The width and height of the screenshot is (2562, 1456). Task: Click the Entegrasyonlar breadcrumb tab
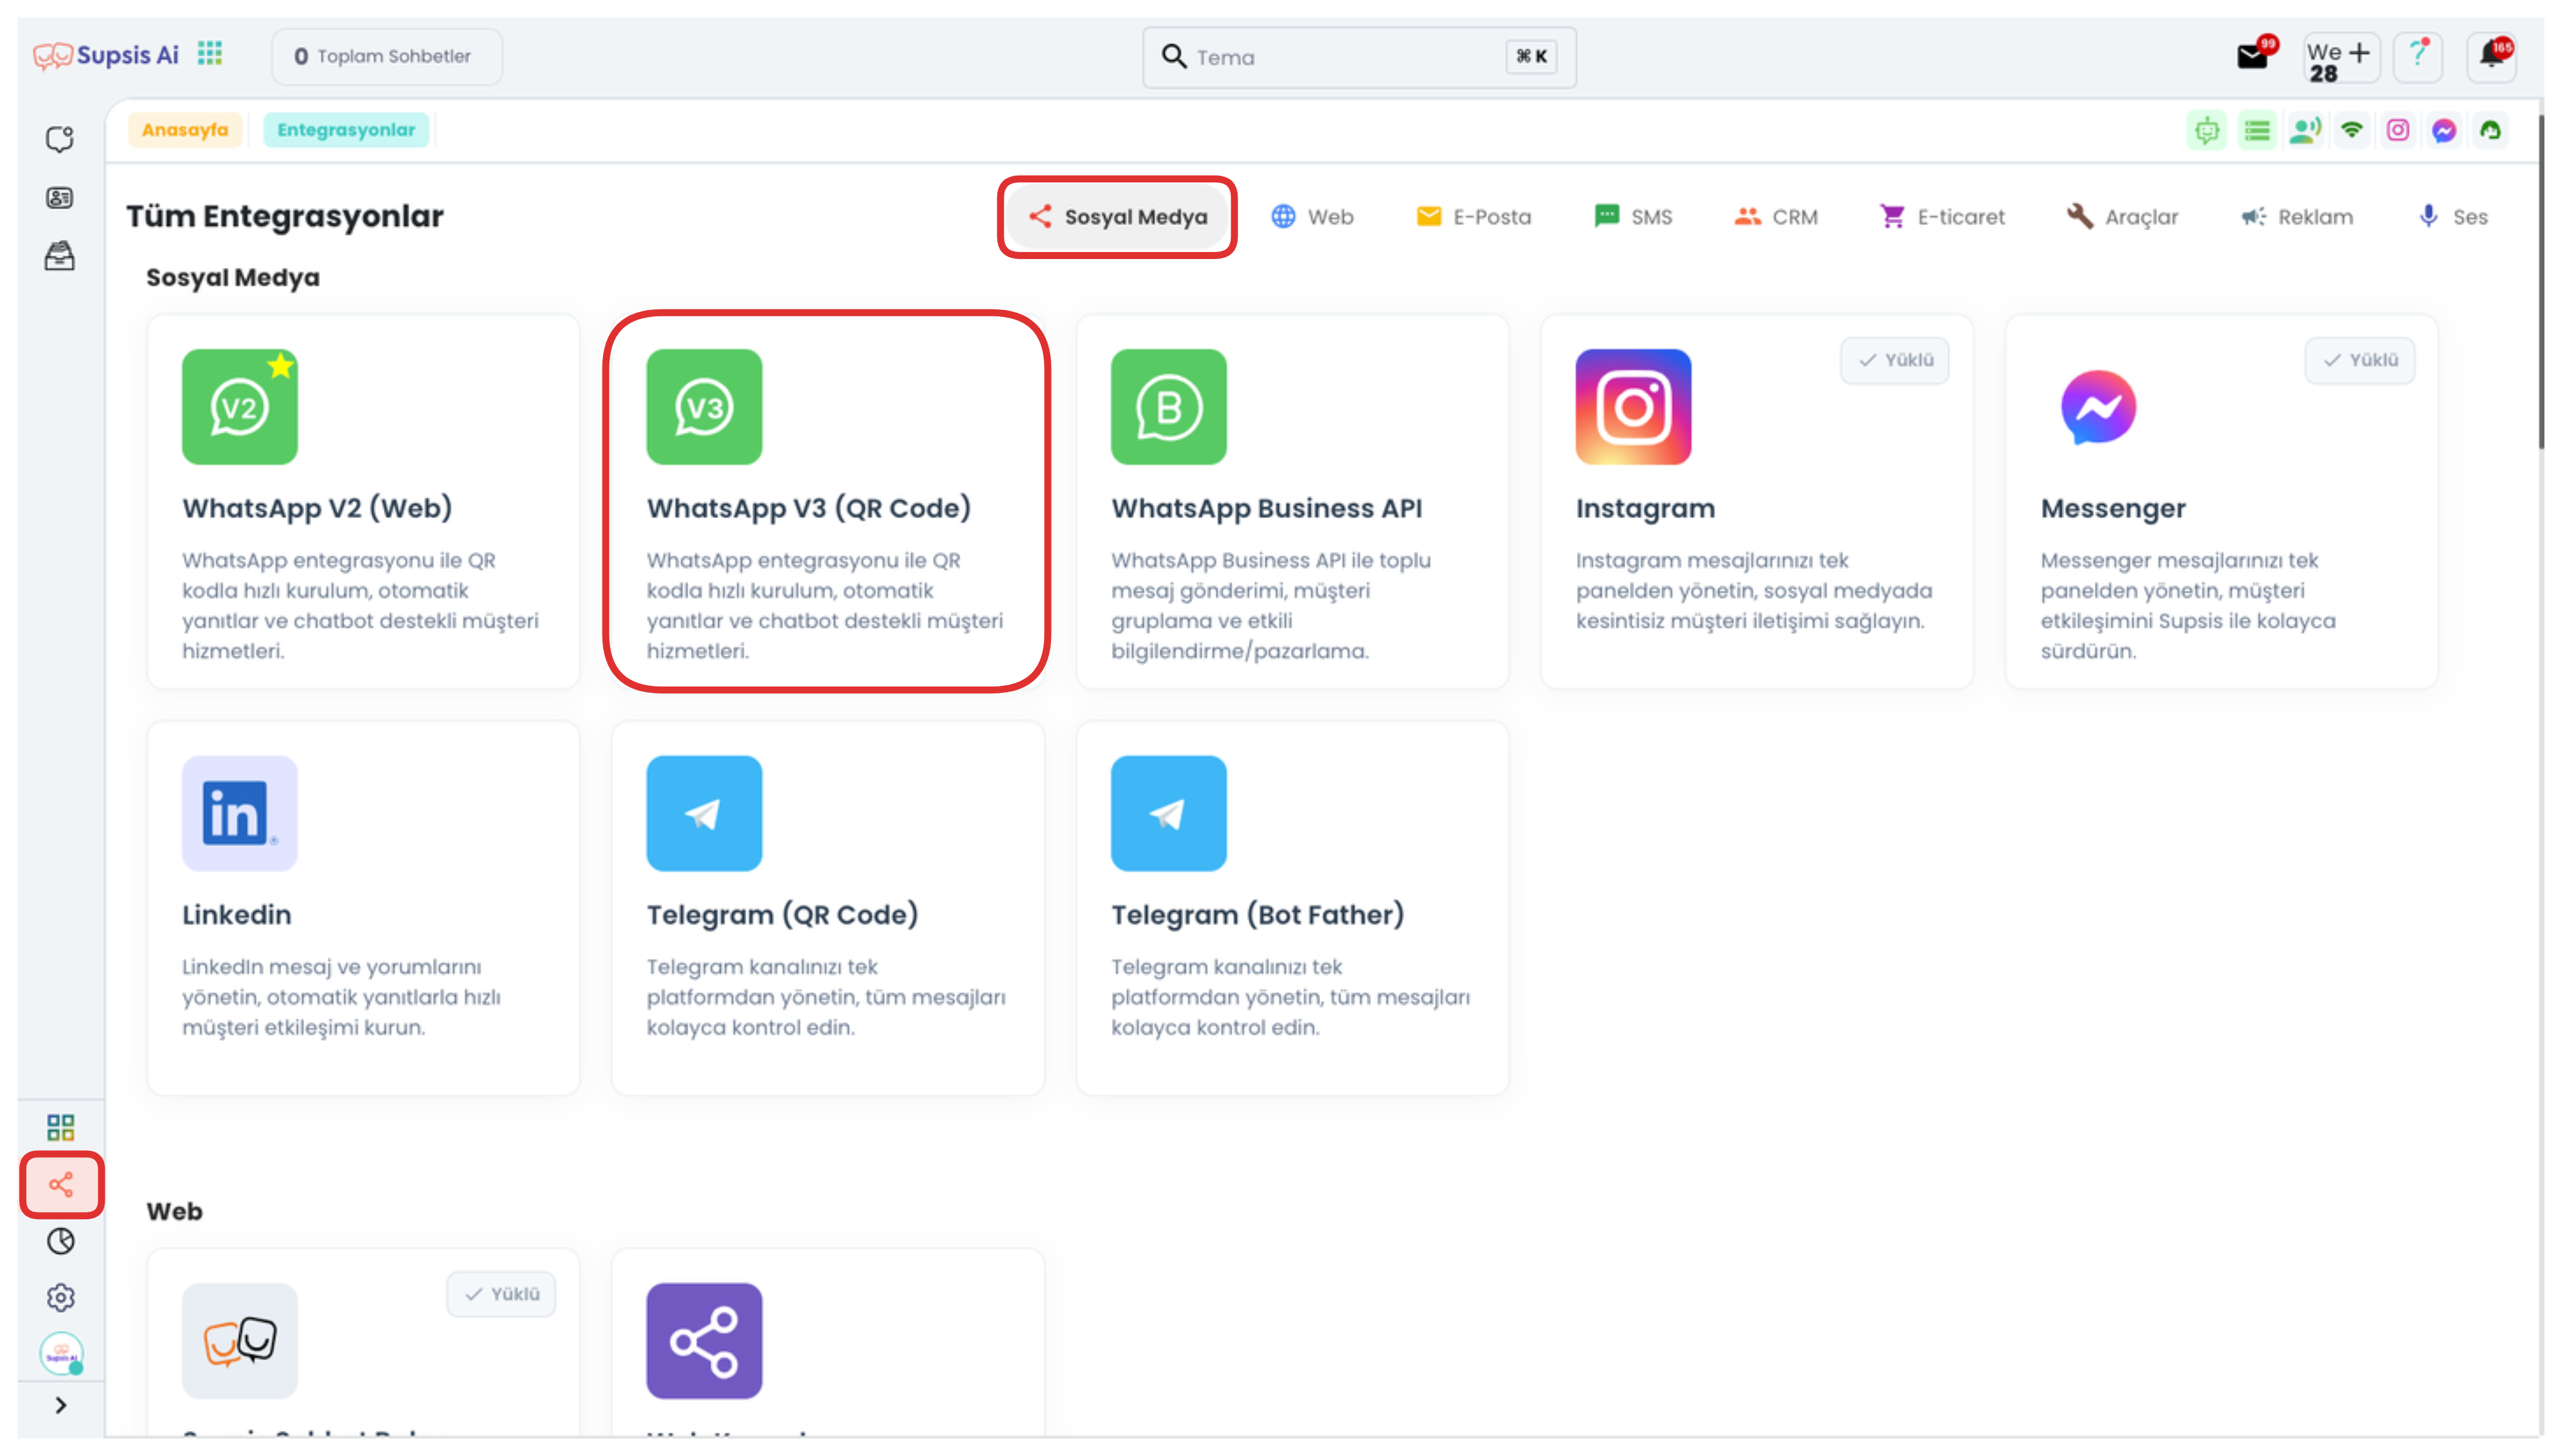(346, 130)
